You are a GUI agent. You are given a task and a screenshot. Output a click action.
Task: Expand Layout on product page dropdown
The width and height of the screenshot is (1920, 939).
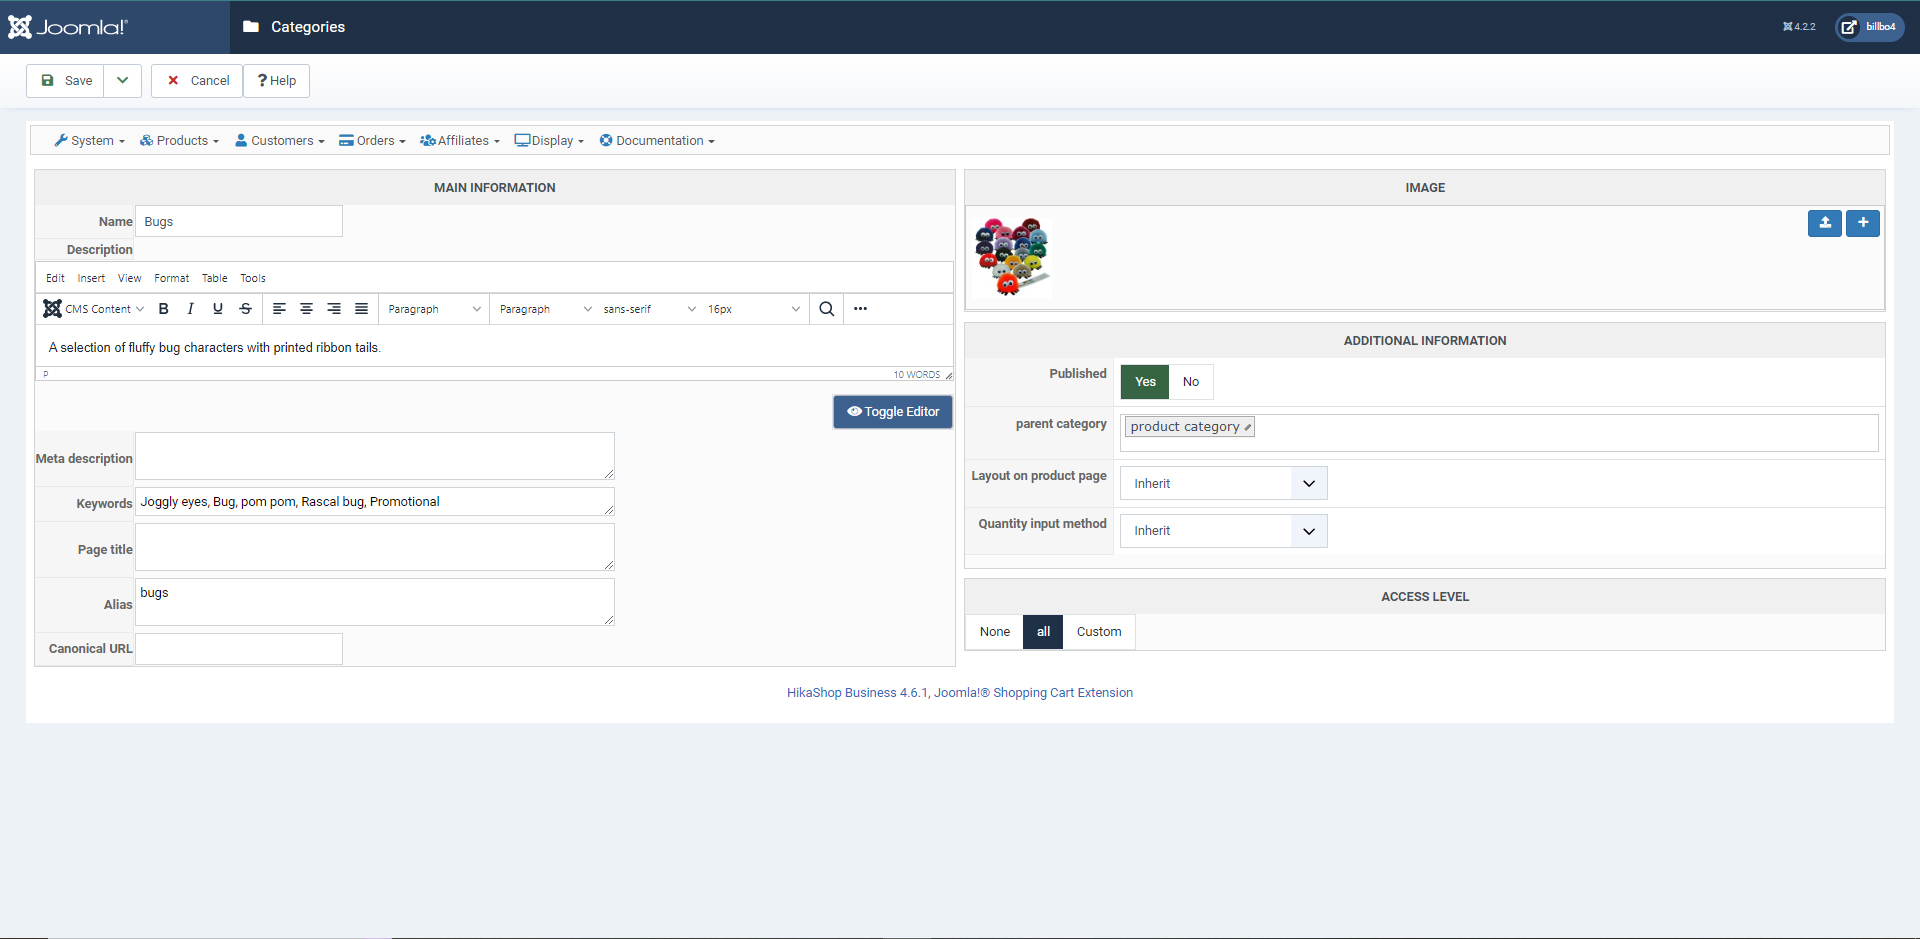tap(1224, 484)
